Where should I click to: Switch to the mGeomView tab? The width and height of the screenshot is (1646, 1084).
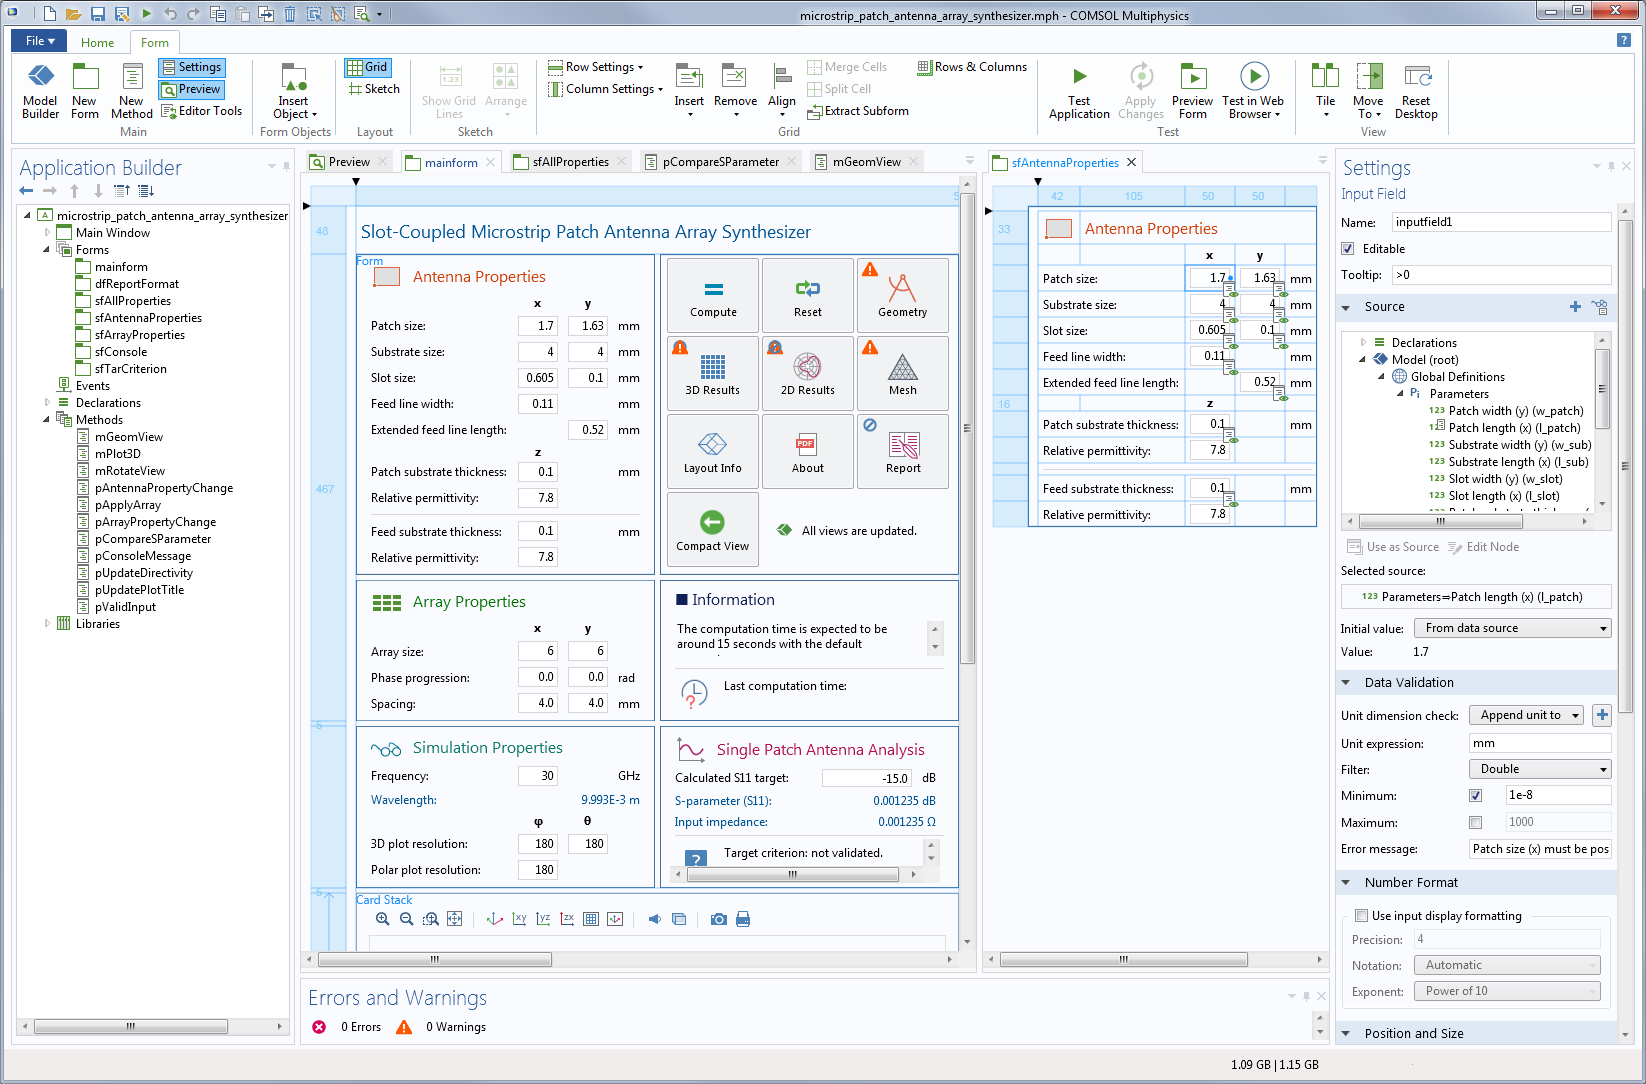pyautogui.click(x=866, y=162)
